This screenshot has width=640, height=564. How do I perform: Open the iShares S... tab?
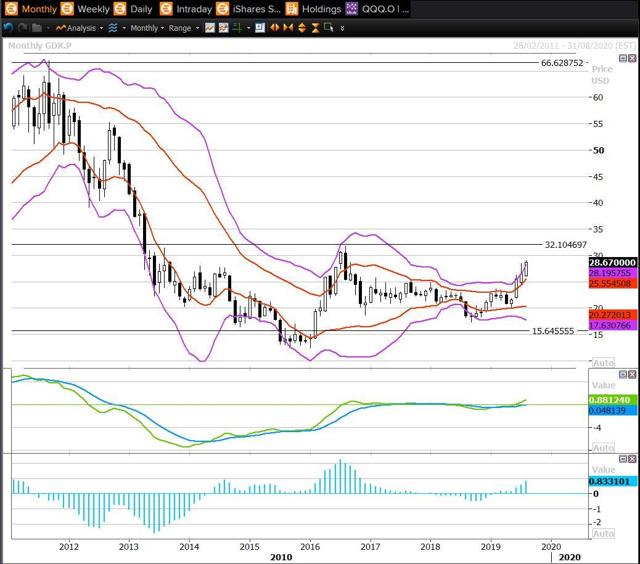249,9
